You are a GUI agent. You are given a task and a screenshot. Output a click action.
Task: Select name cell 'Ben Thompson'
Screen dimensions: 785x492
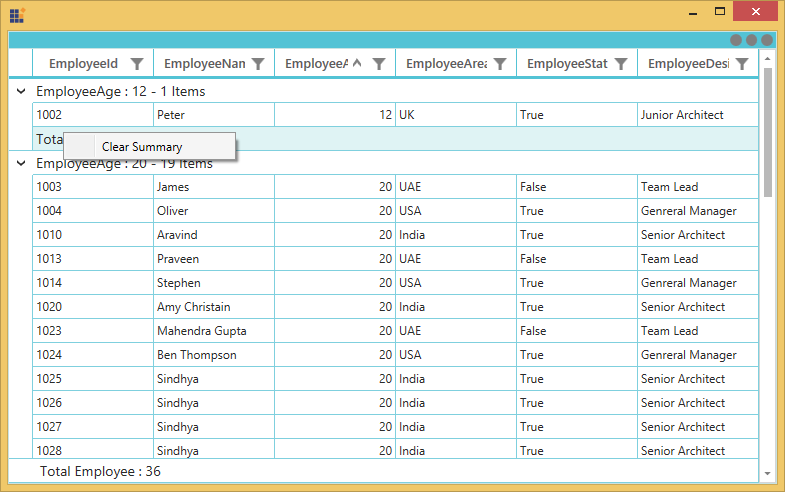coord(214,355)
